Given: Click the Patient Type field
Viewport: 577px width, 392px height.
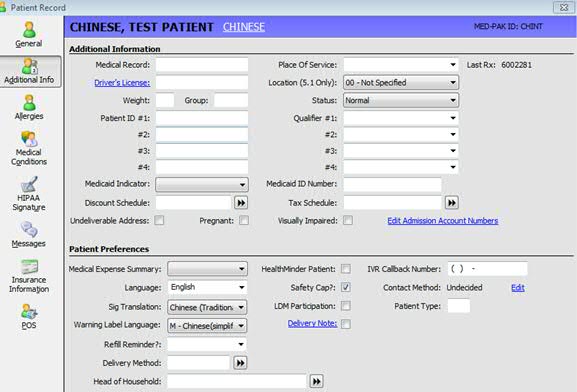Looking at the screenshot, I should pos(459,306).
